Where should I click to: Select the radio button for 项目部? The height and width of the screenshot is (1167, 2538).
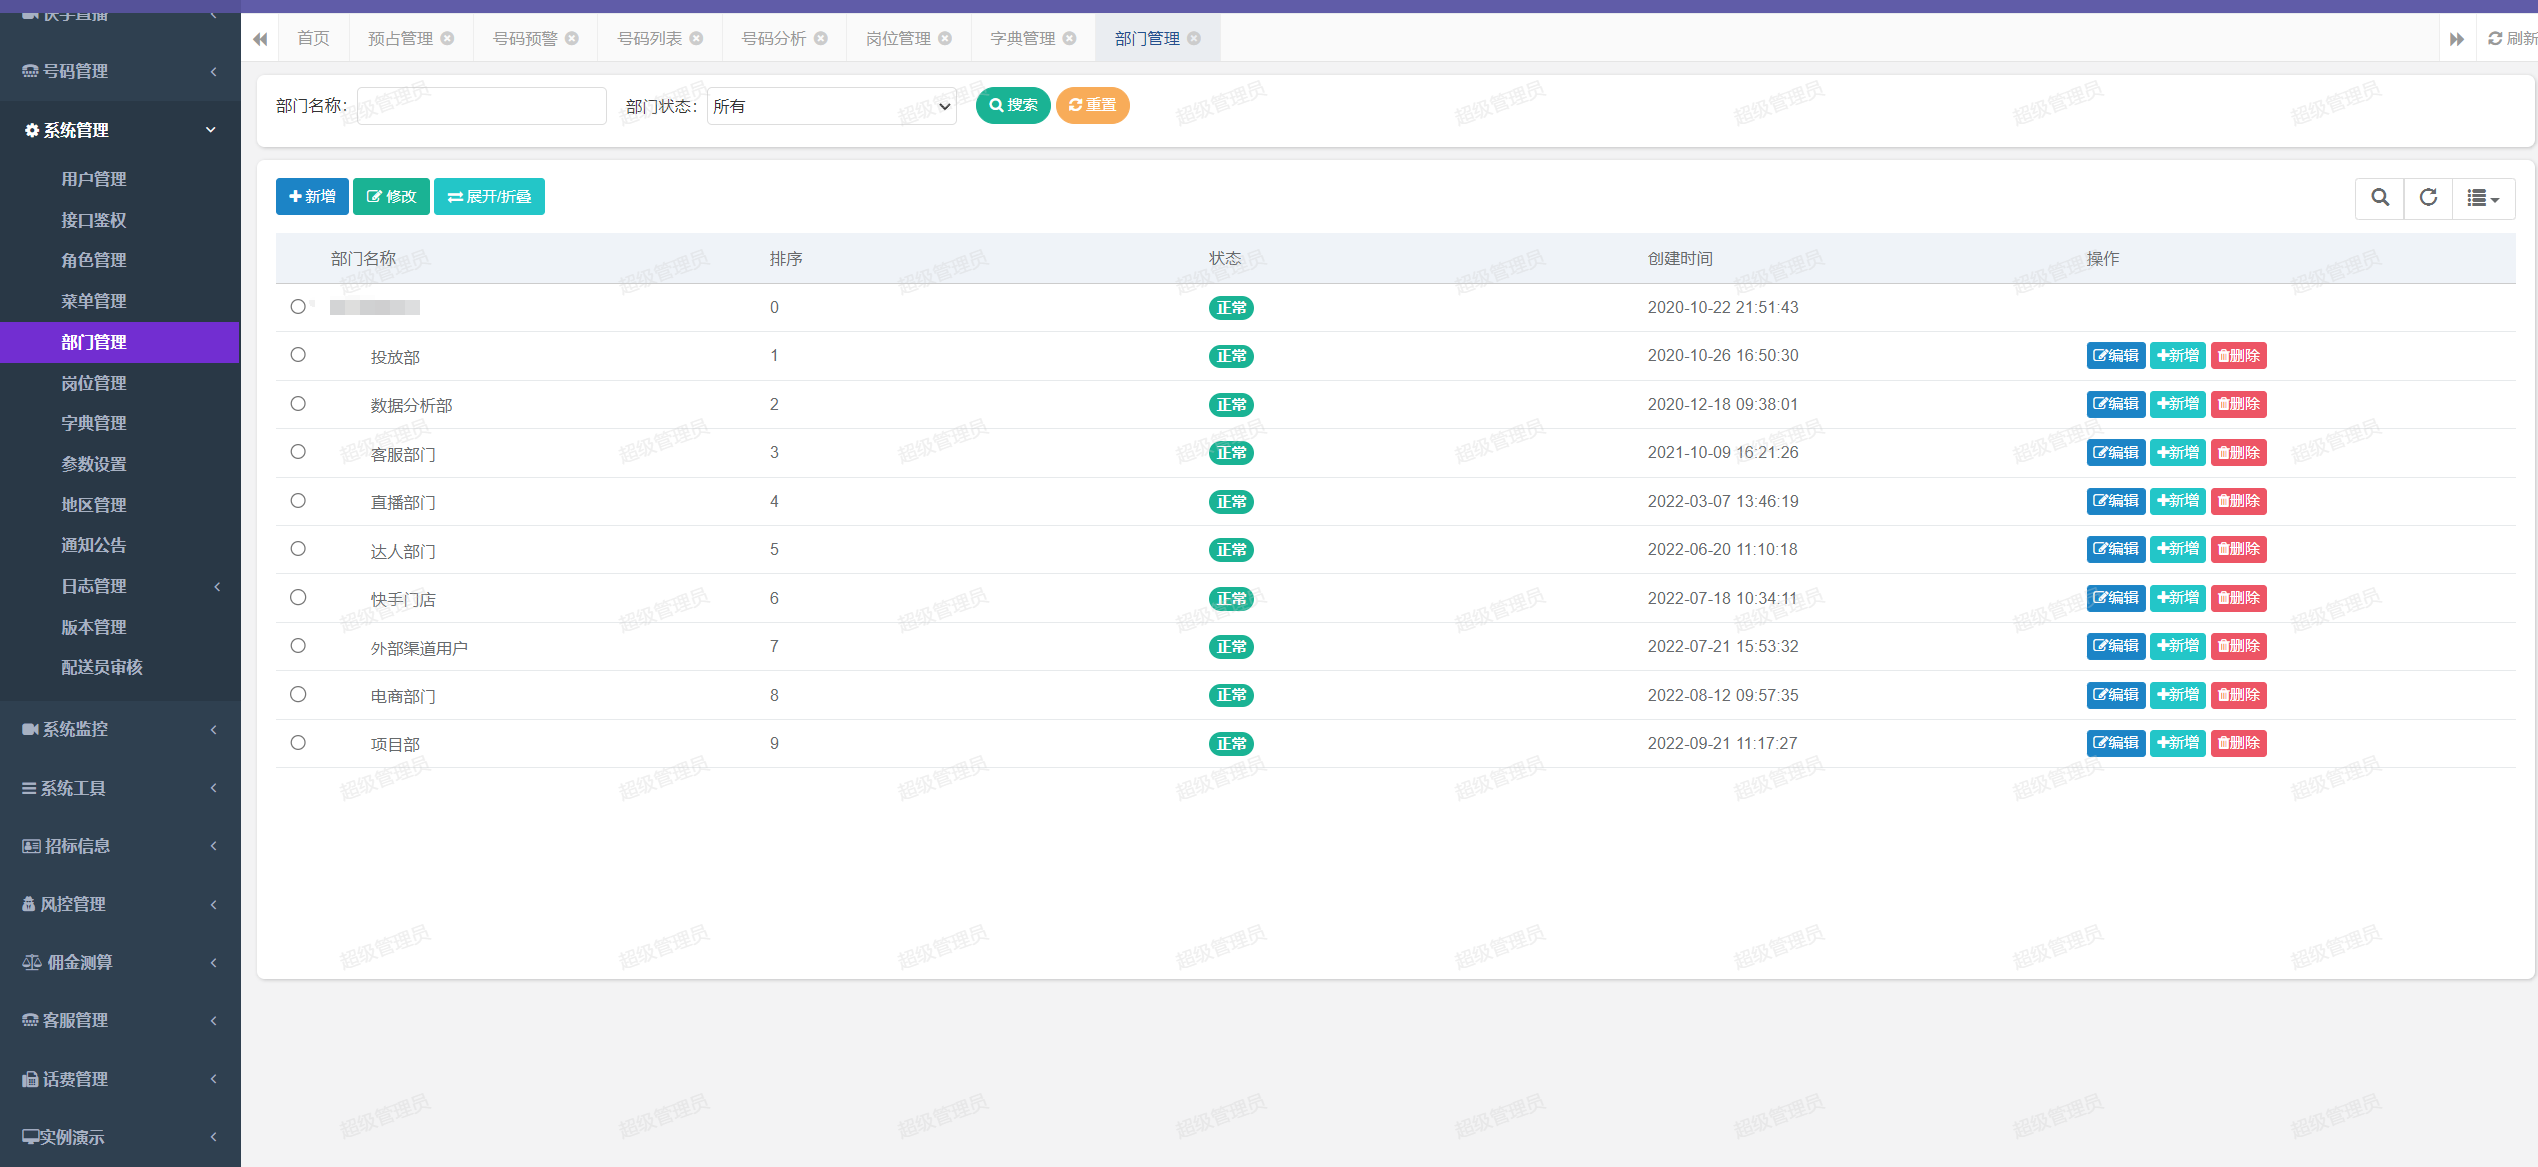pyautogui.click(x=298, y=743)
